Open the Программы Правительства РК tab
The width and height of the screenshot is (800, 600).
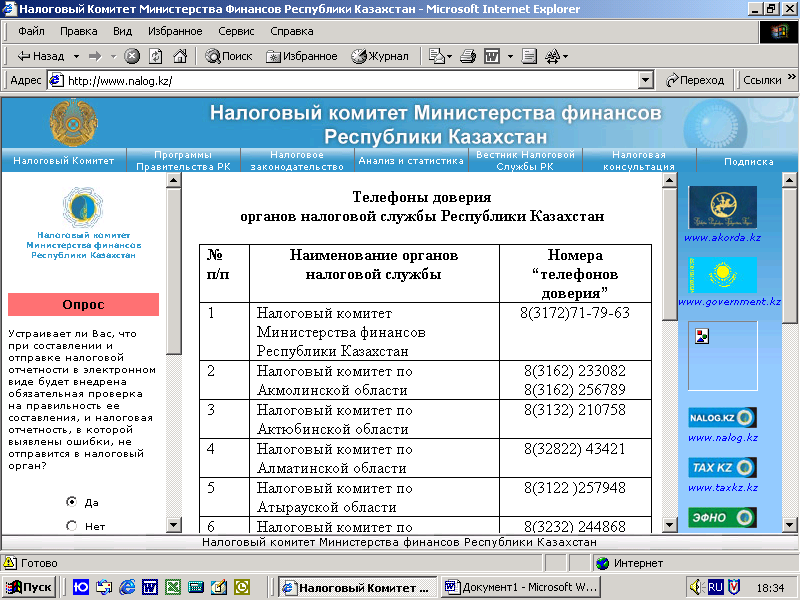183,161
